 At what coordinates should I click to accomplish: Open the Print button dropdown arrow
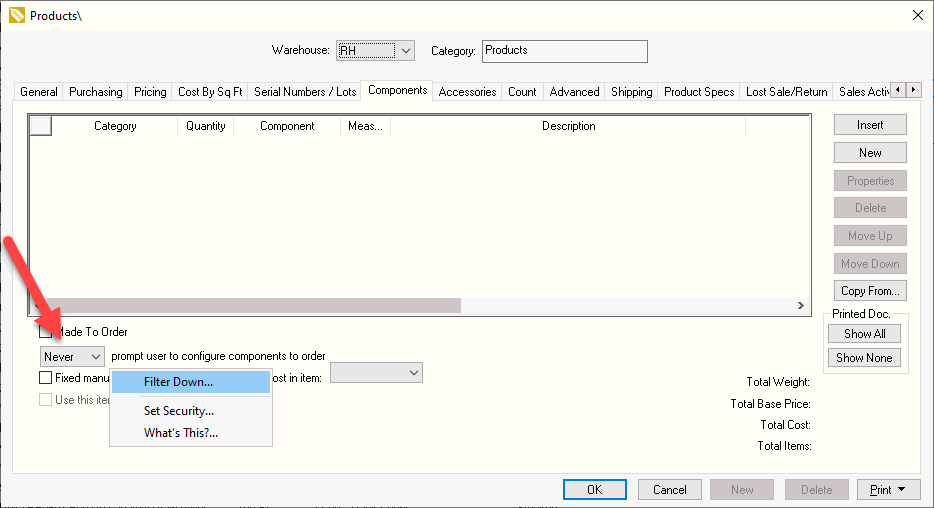[x=902, y=490]
